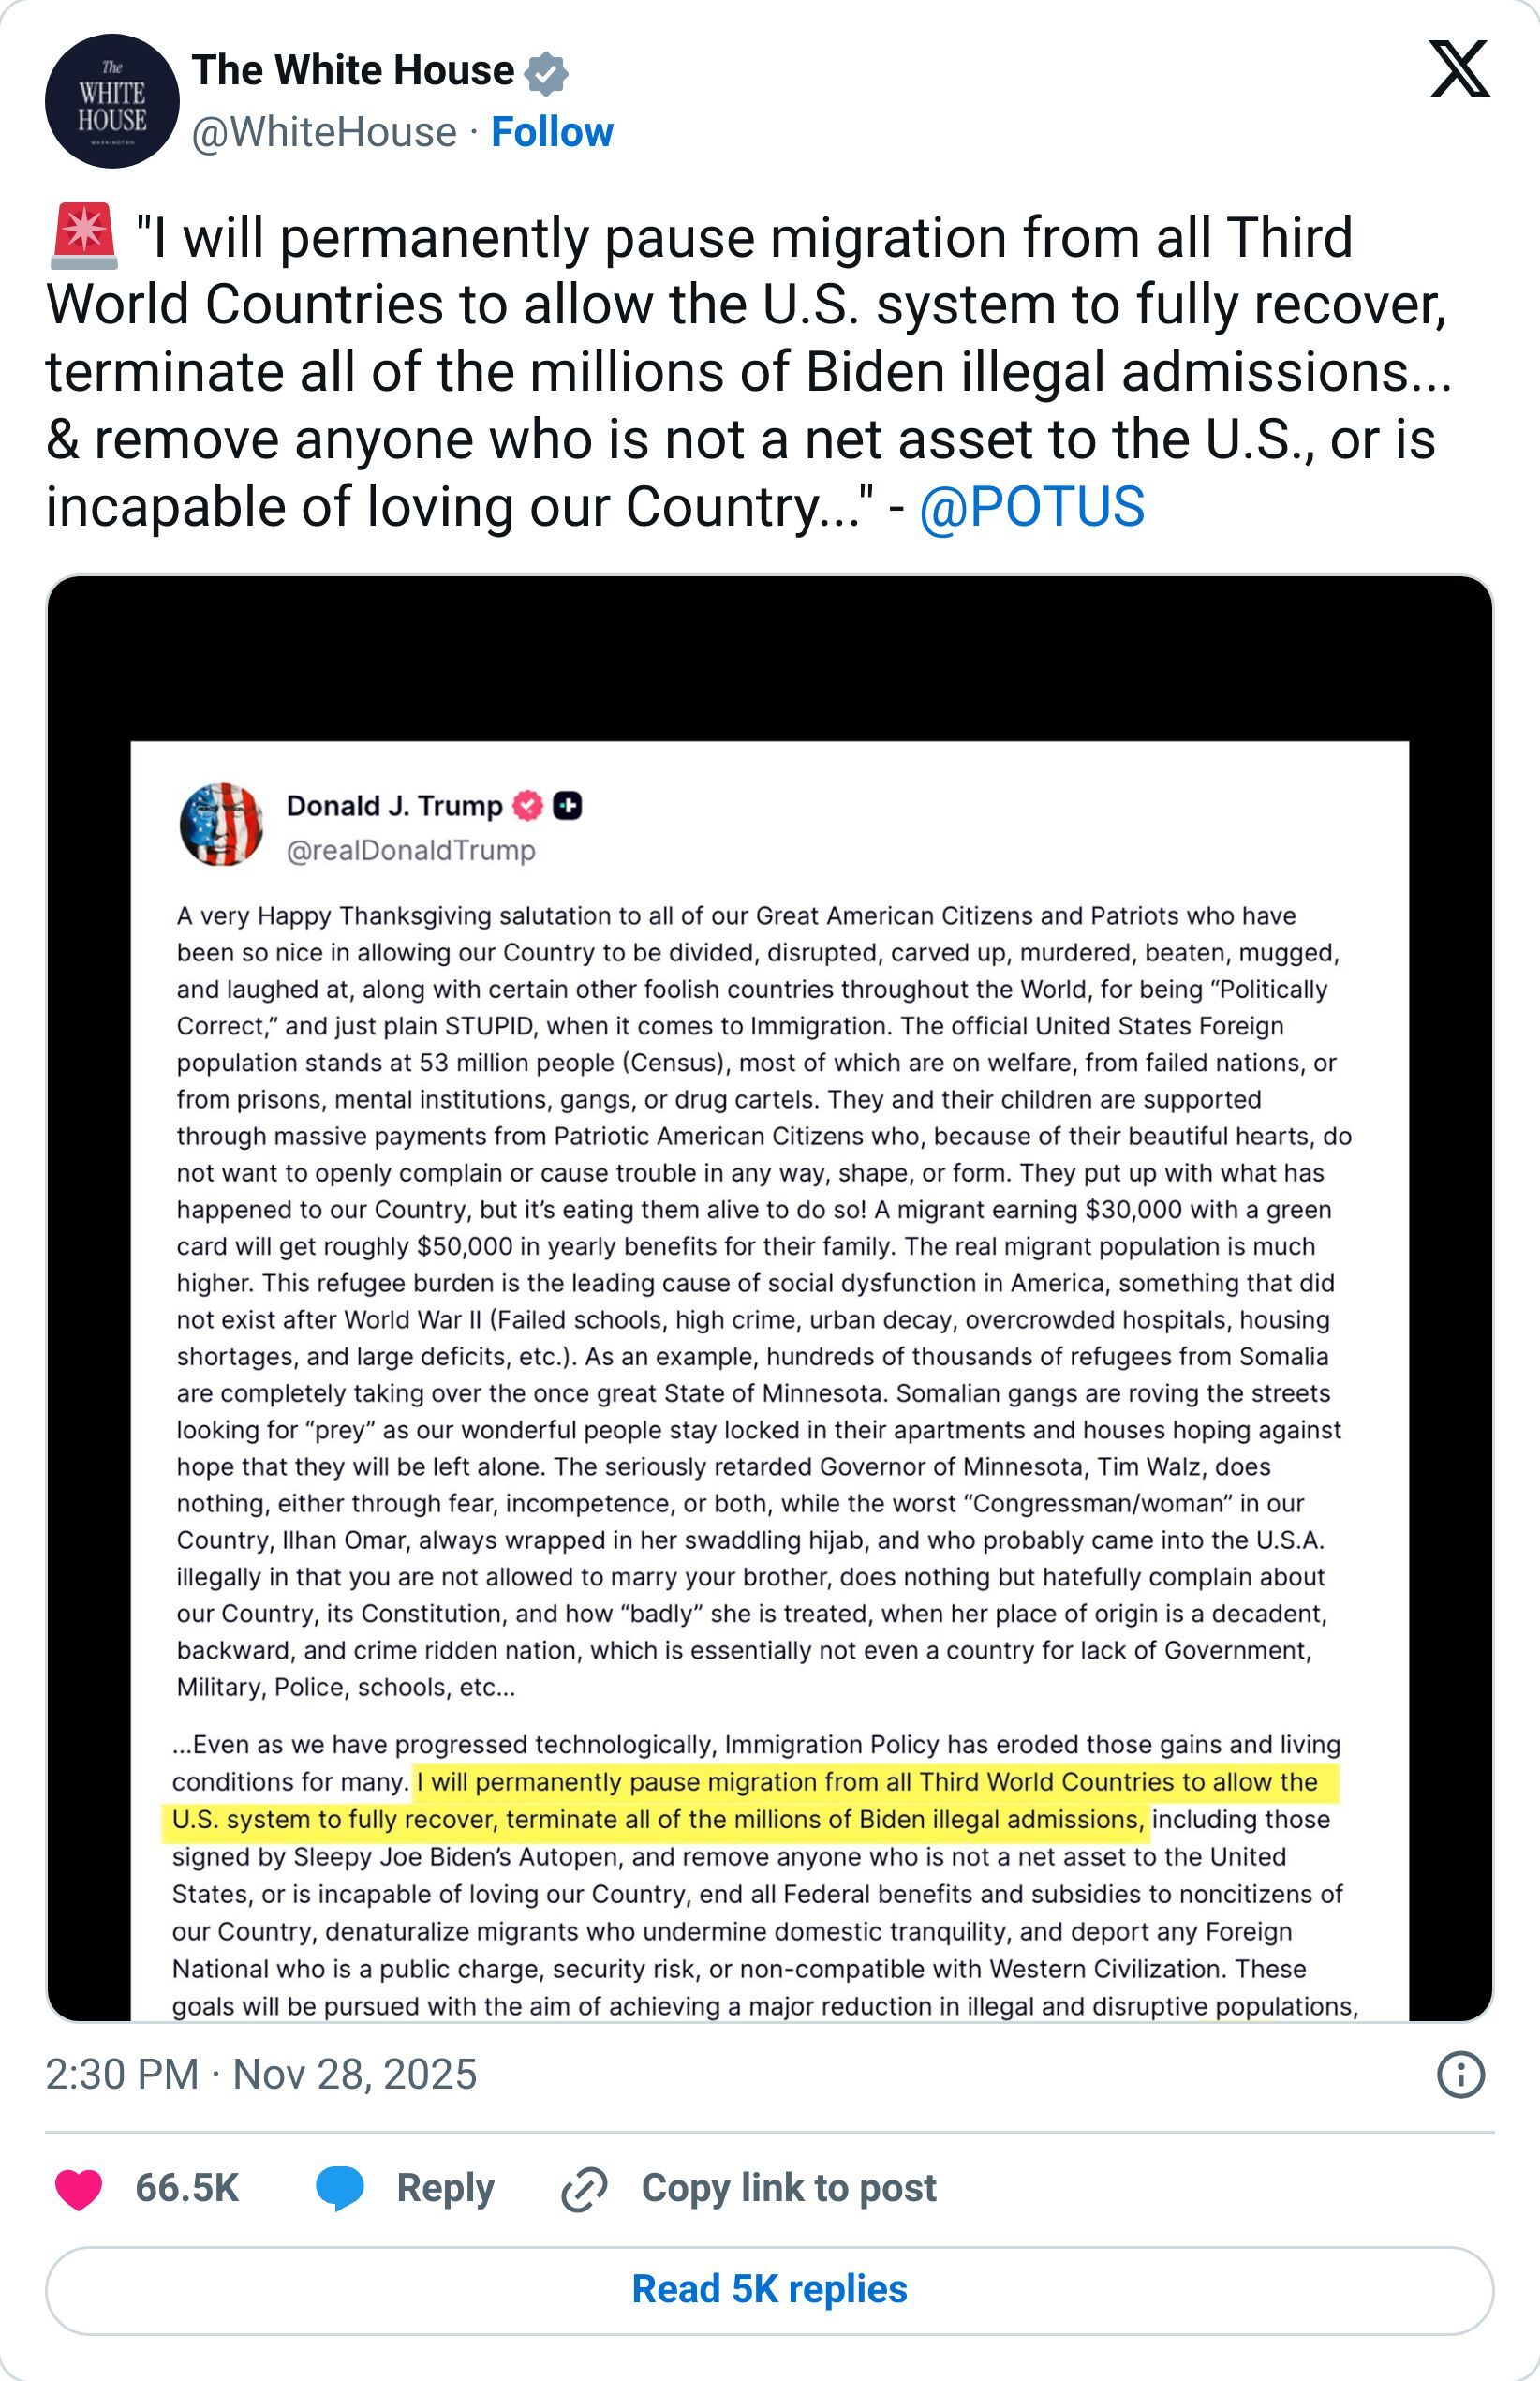This screenshot has width=1540, height=2381.
Task: Click the Reply text label
Action: click(445, 2189)
